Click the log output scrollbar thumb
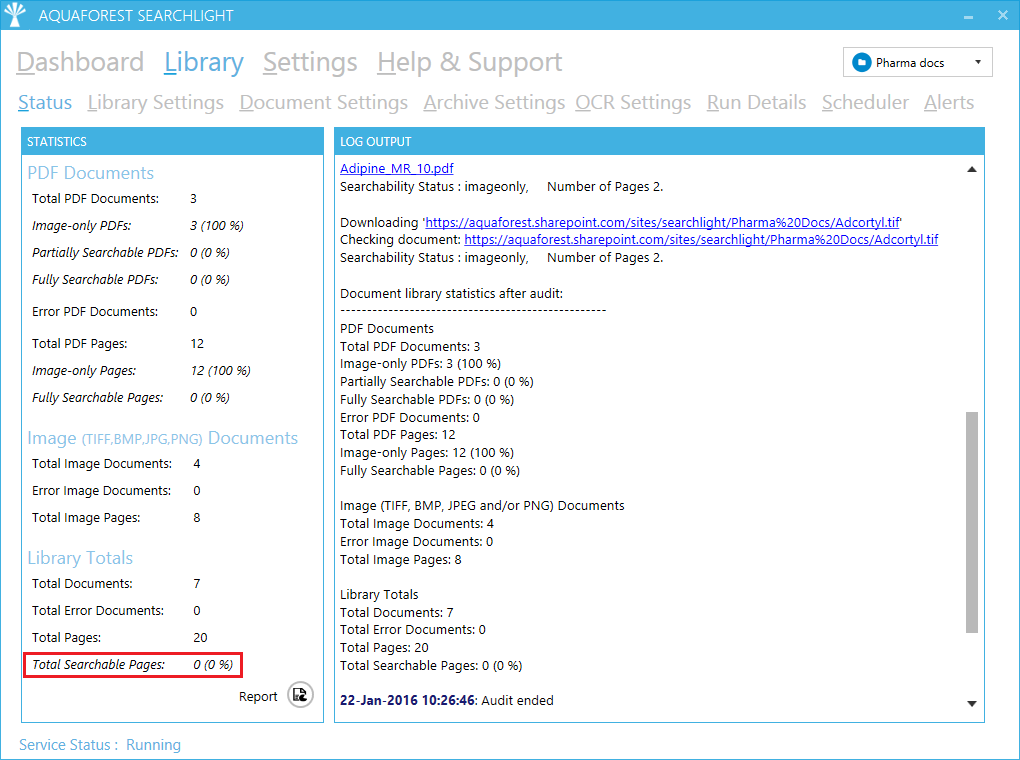Screen dimensions: 1020x760 (972, 522)
